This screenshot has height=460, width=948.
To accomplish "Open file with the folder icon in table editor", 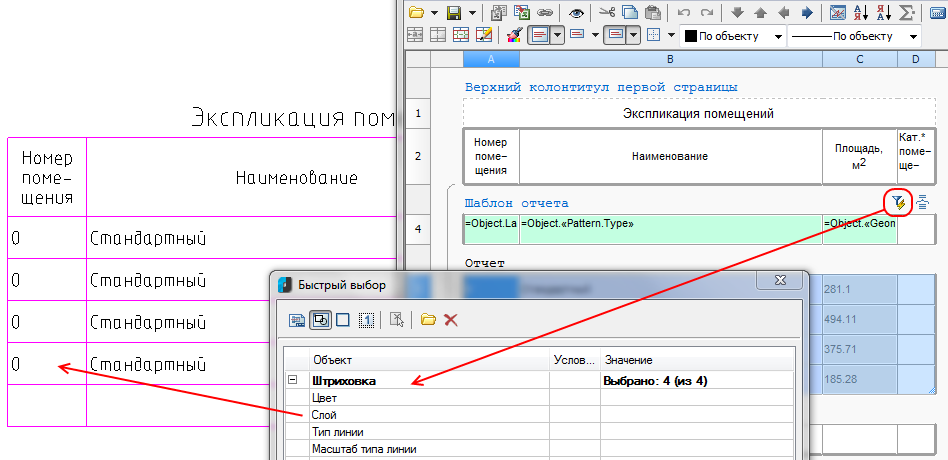I will point(416,12).
